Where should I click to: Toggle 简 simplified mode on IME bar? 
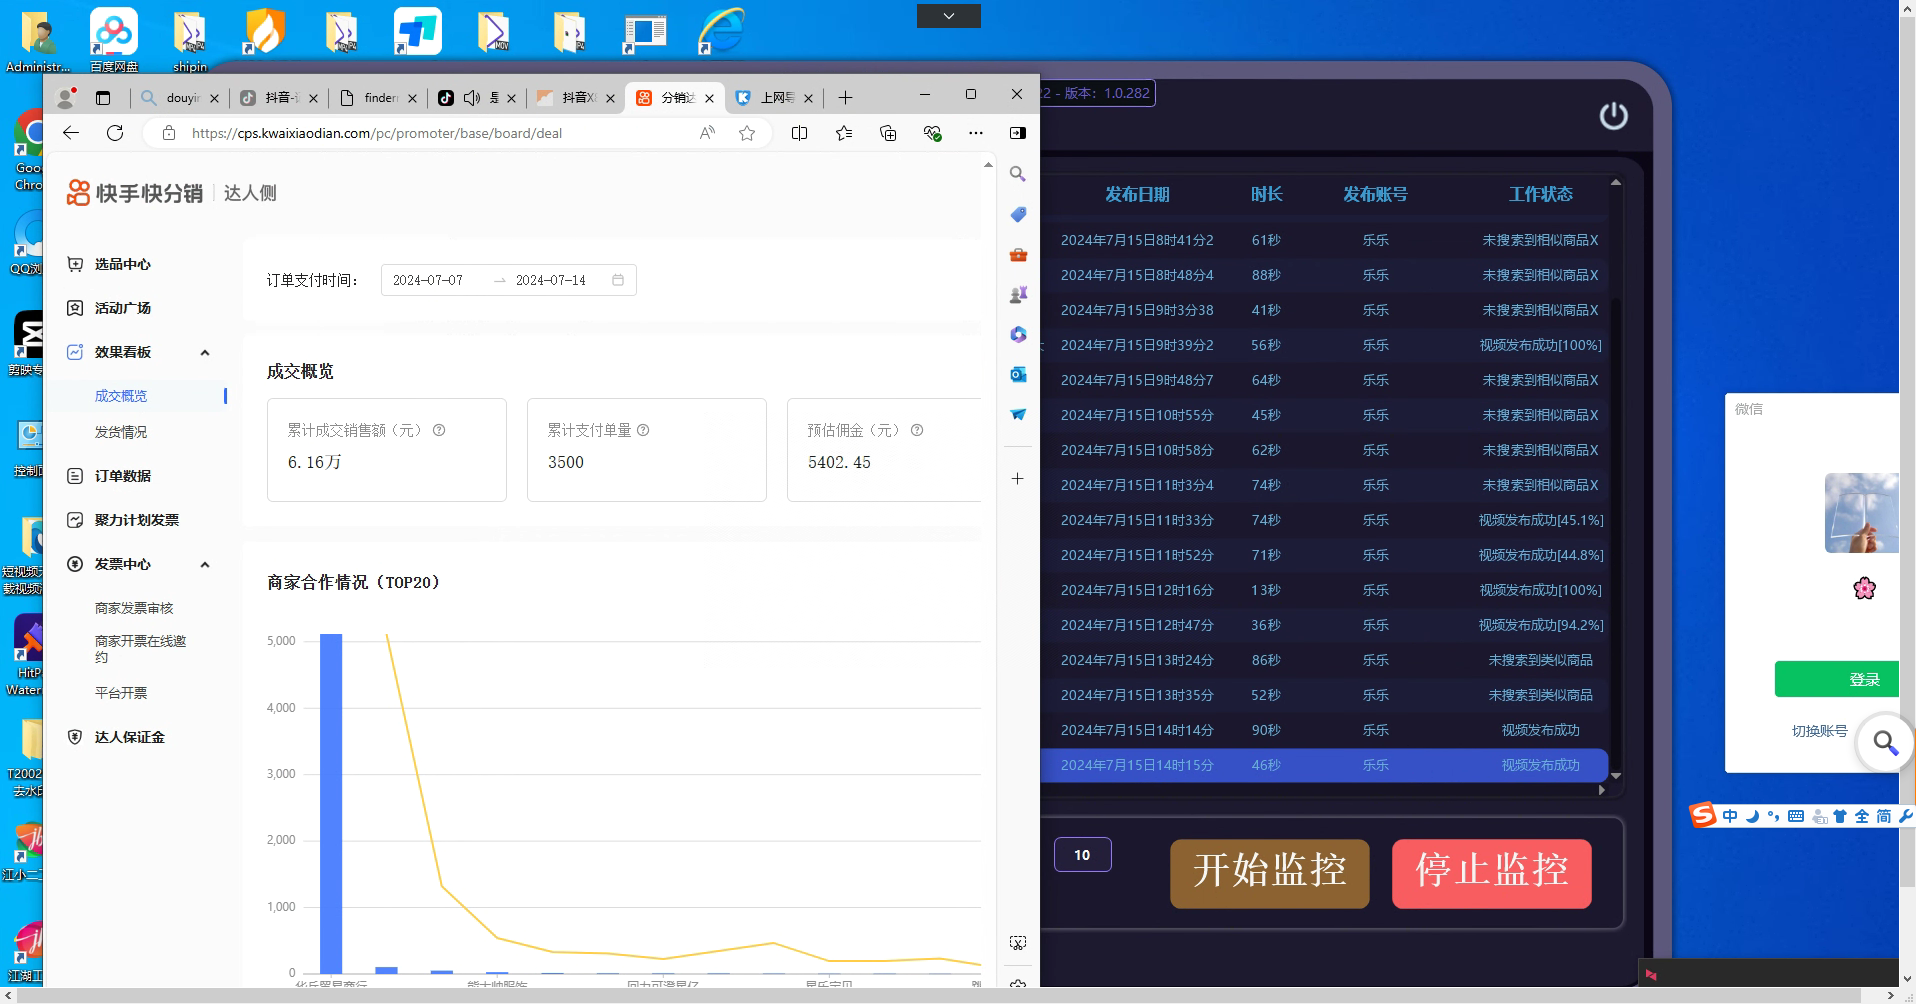[x=1883, y=816]
